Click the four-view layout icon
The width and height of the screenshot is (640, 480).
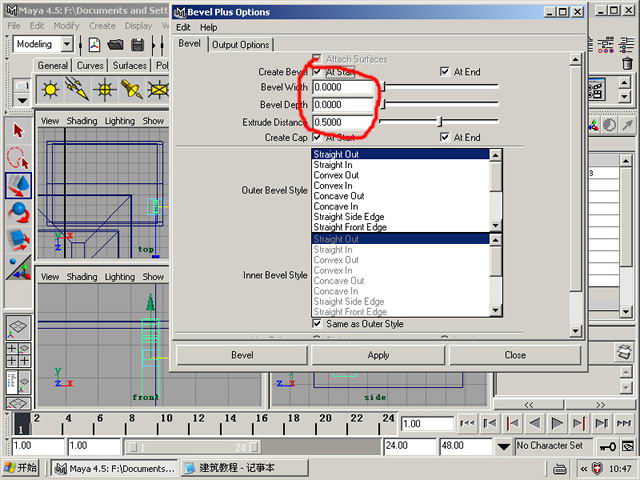pos(18,354)
